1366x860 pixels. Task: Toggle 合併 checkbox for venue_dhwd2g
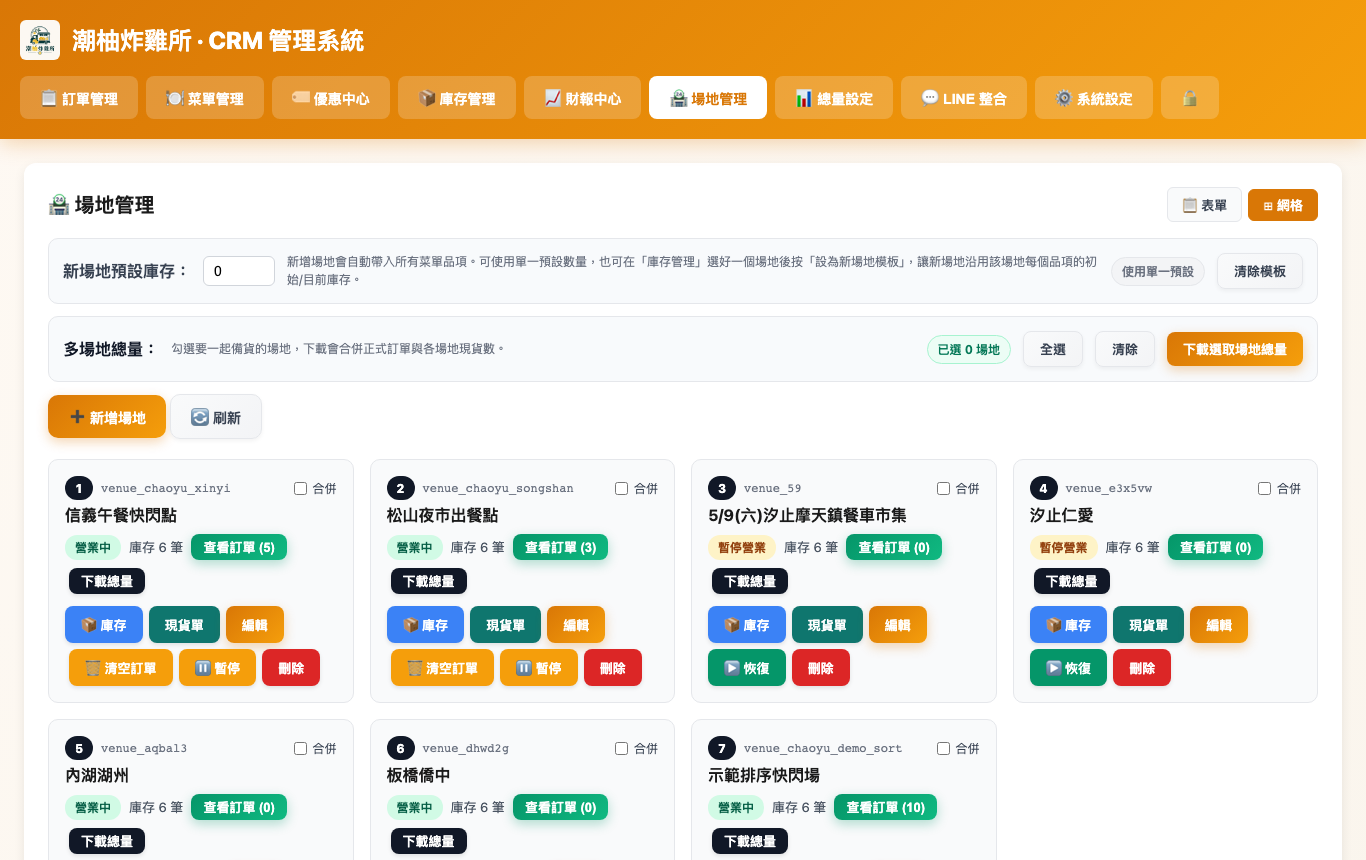click(622, 749)
